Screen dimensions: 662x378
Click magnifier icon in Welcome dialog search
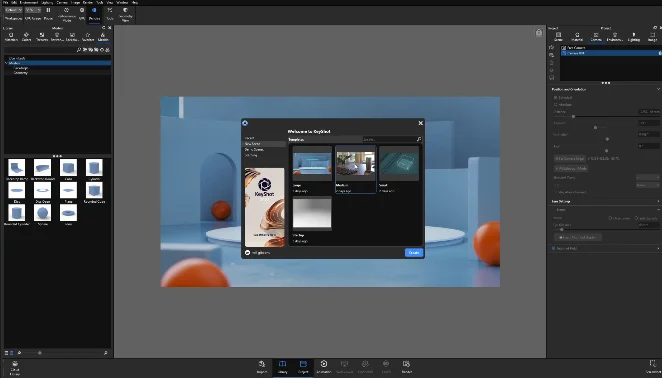(x=419, y=139)
